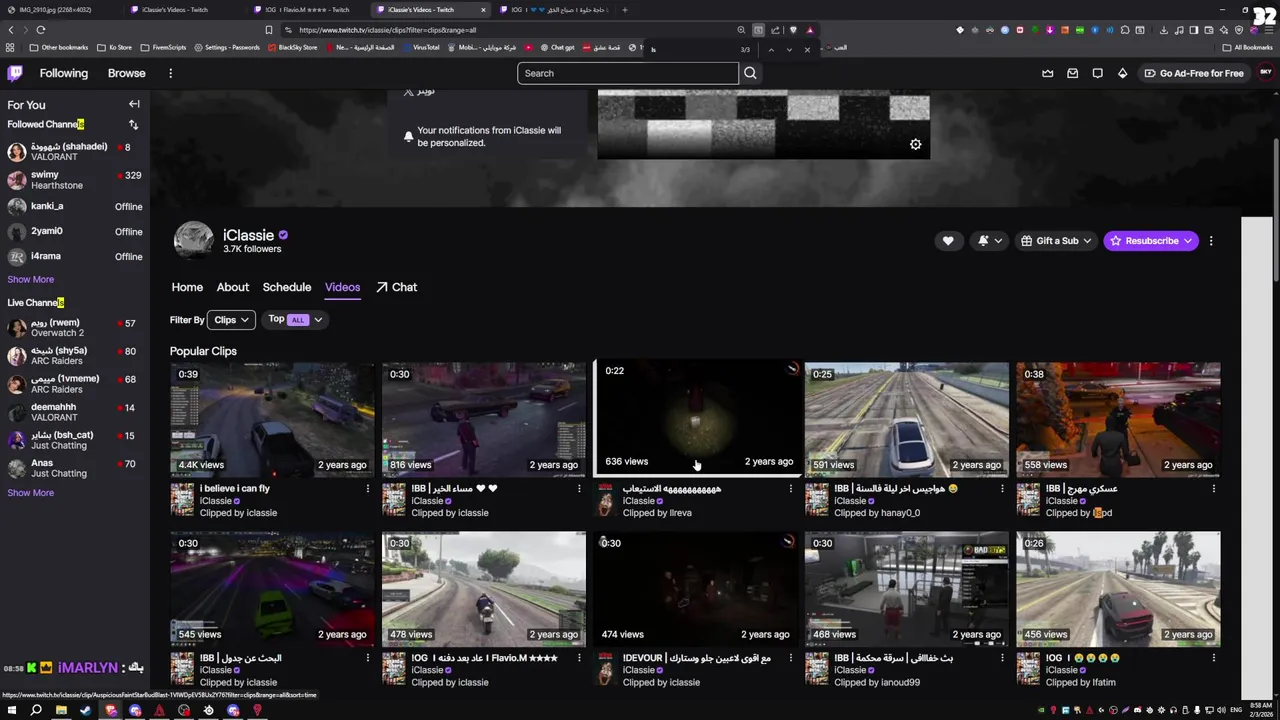
Task: Reload the page with the refresh icon
Action: coord(40,30)
